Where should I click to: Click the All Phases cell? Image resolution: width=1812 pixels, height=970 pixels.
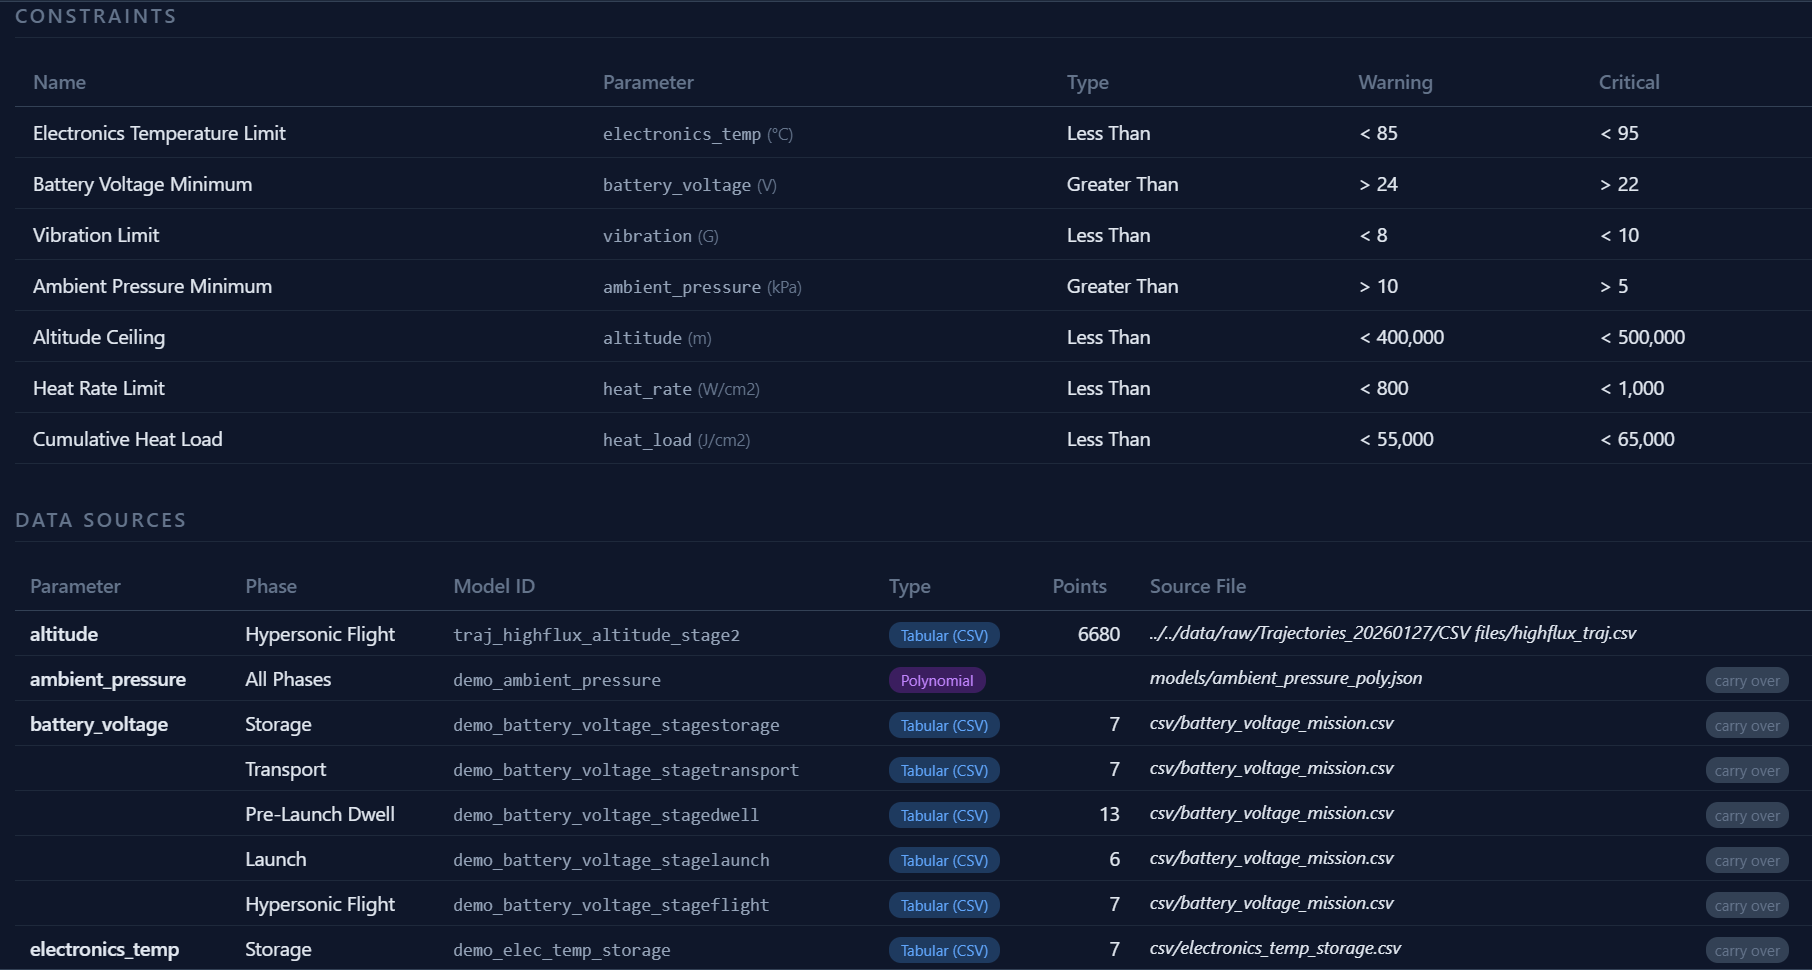coord(288,679)
